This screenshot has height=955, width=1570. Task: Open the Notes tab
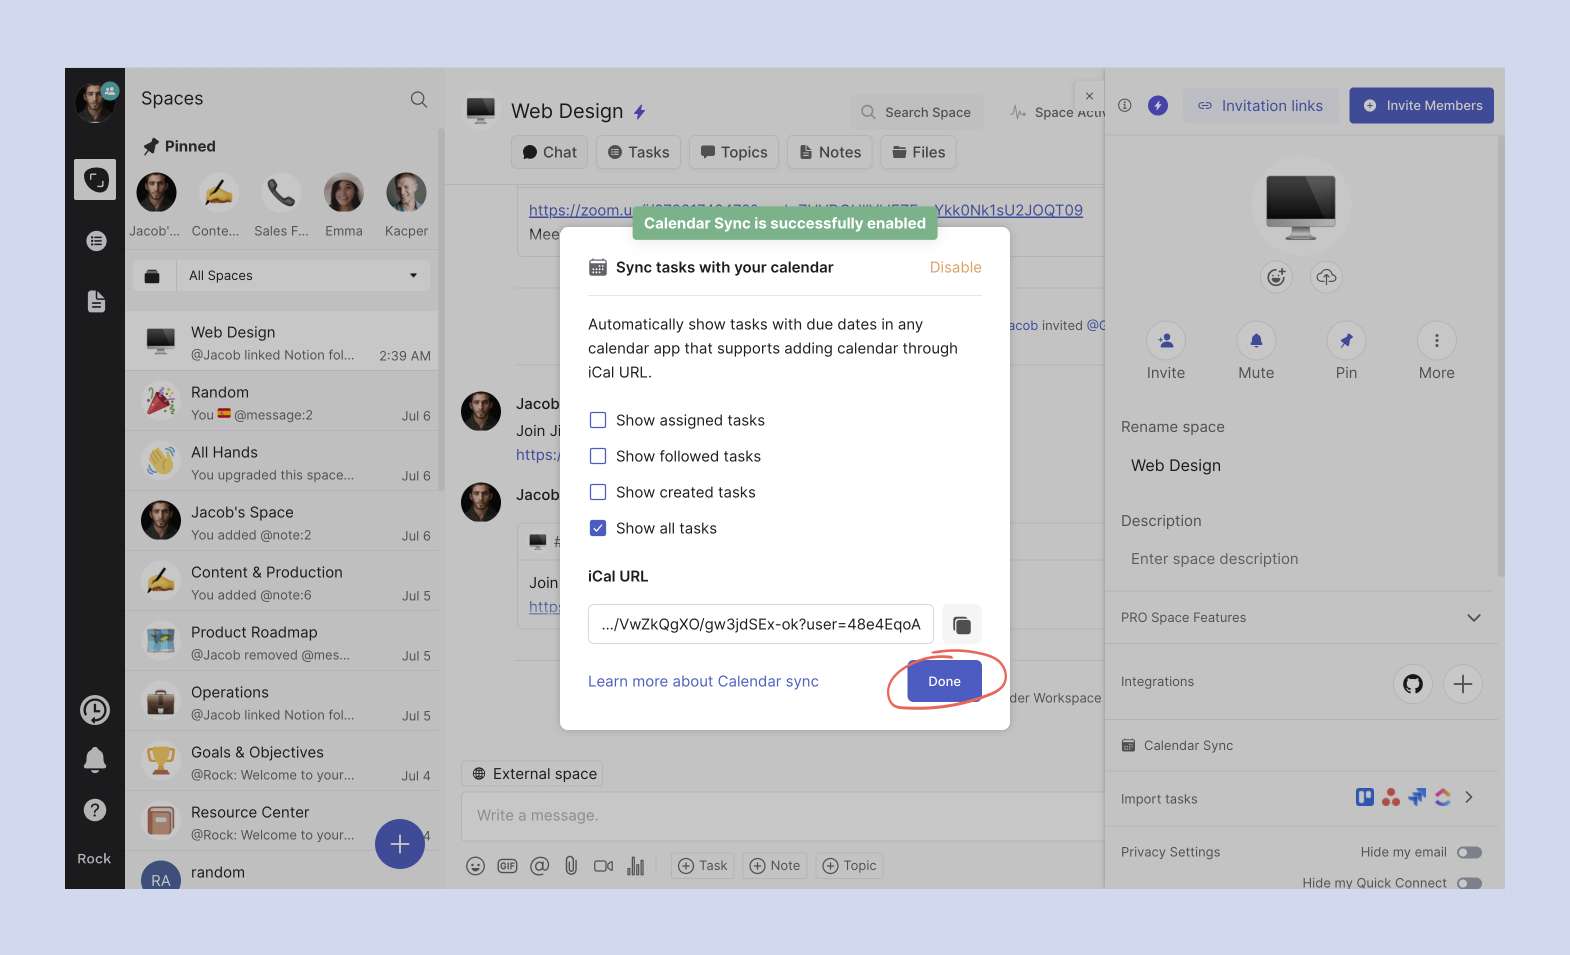(830, 153)
